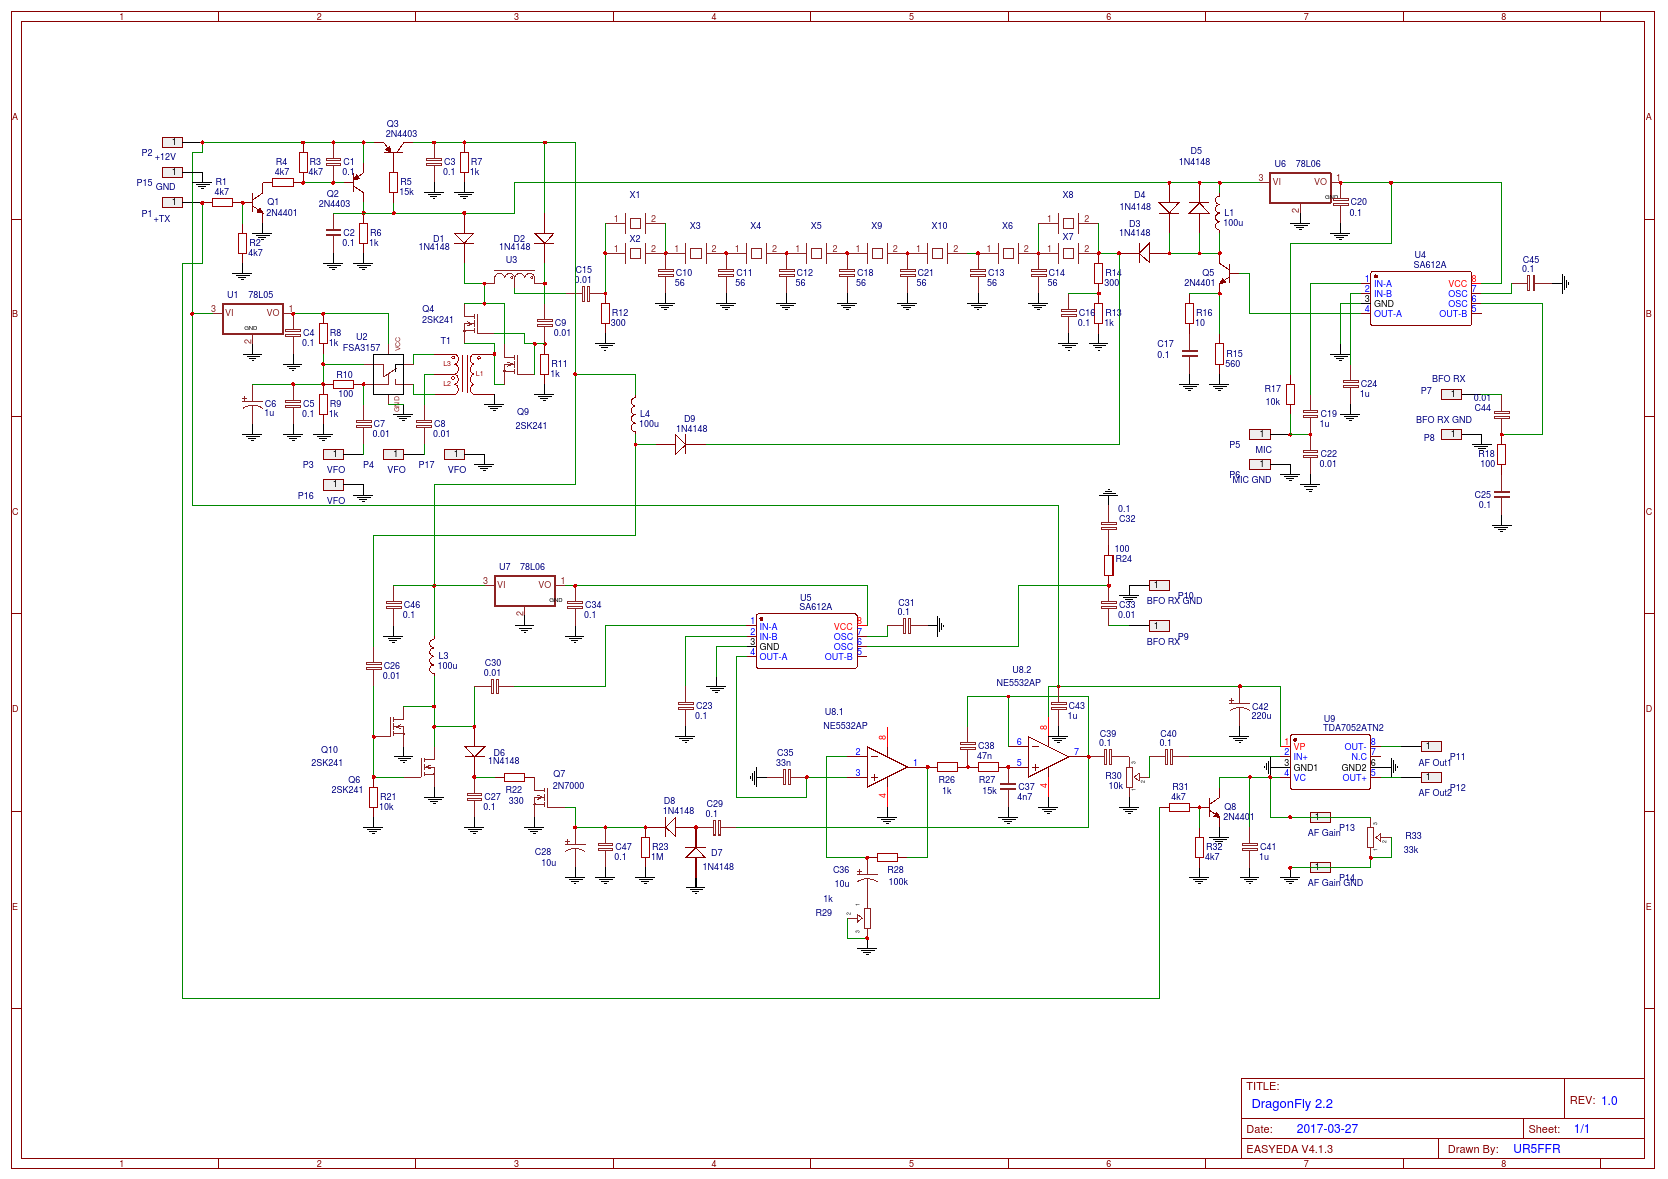Click the U5 SA612A mixer chip
The width and height of the screenshot is (1668, 1179).
tap(805, 641)
